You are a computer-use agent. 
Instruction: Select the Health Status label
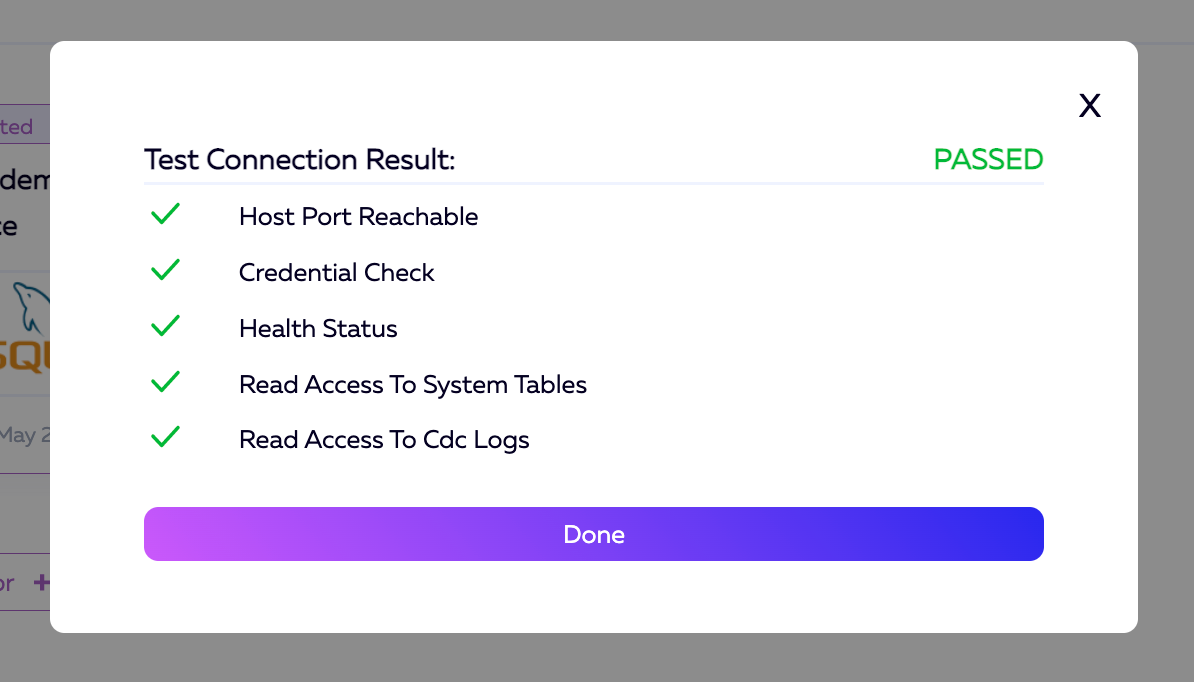(318, 329)
